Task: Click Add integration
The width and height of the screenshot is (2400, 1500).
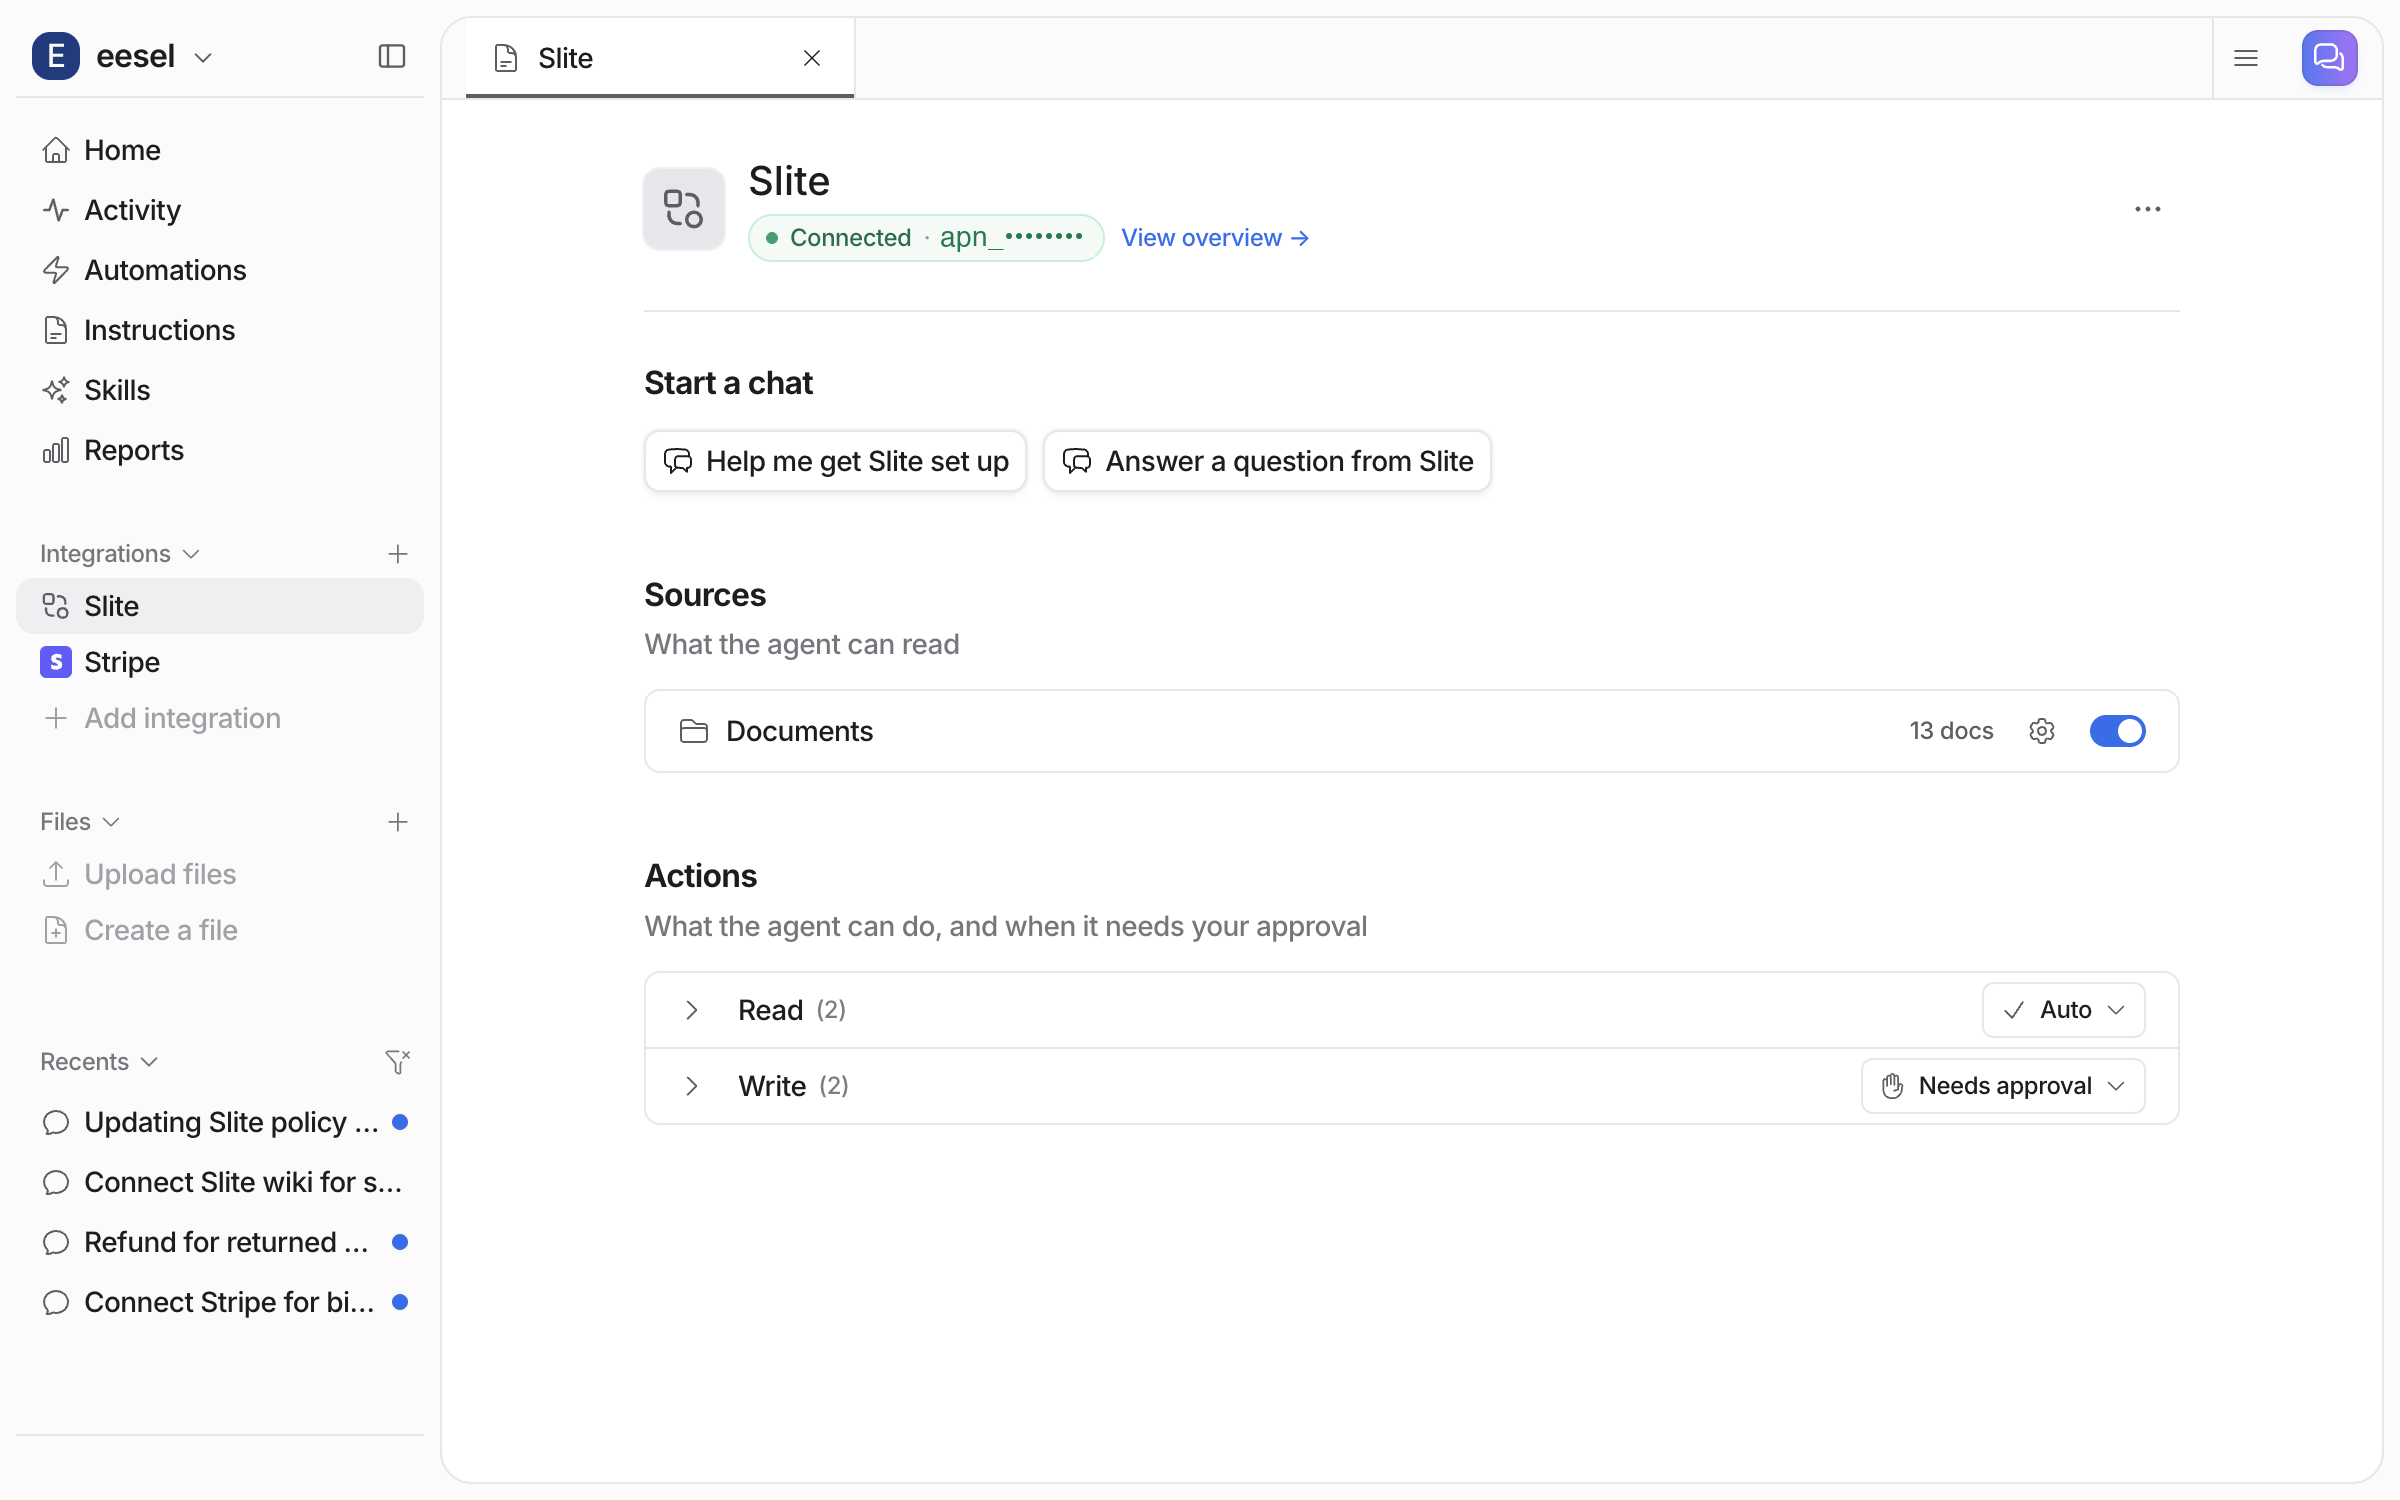Action: point(220,718)
